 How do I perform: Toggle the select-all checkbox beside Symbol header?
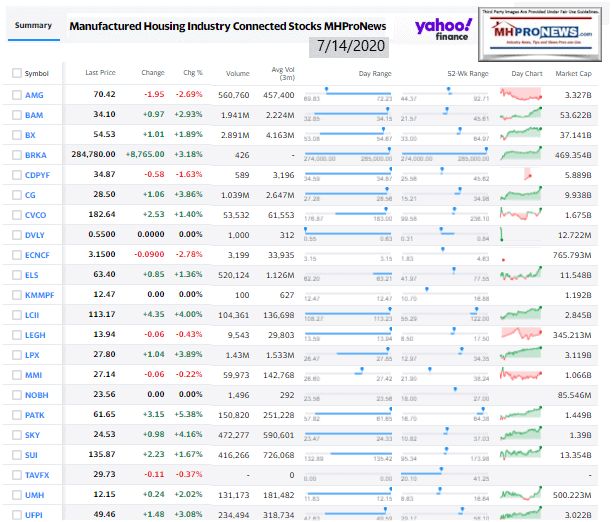point(16,73)
